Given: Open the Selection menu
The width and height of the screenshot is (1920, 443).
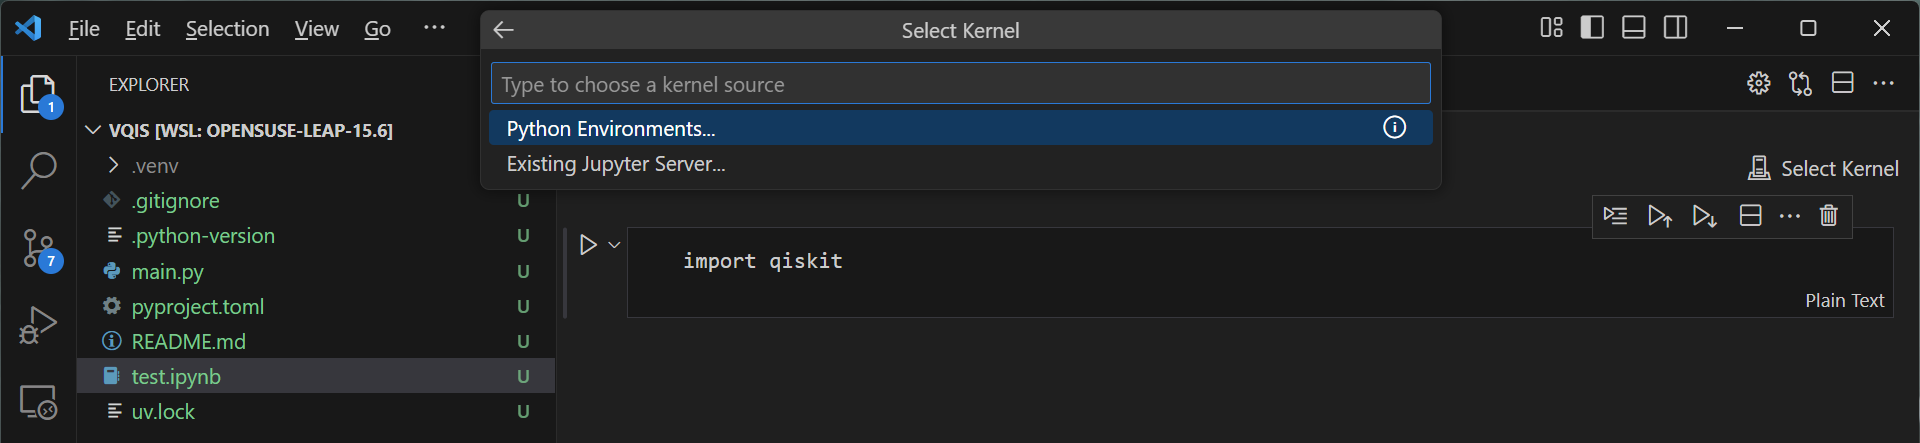Looking at the screenshot, I should [x=227, y=29].
